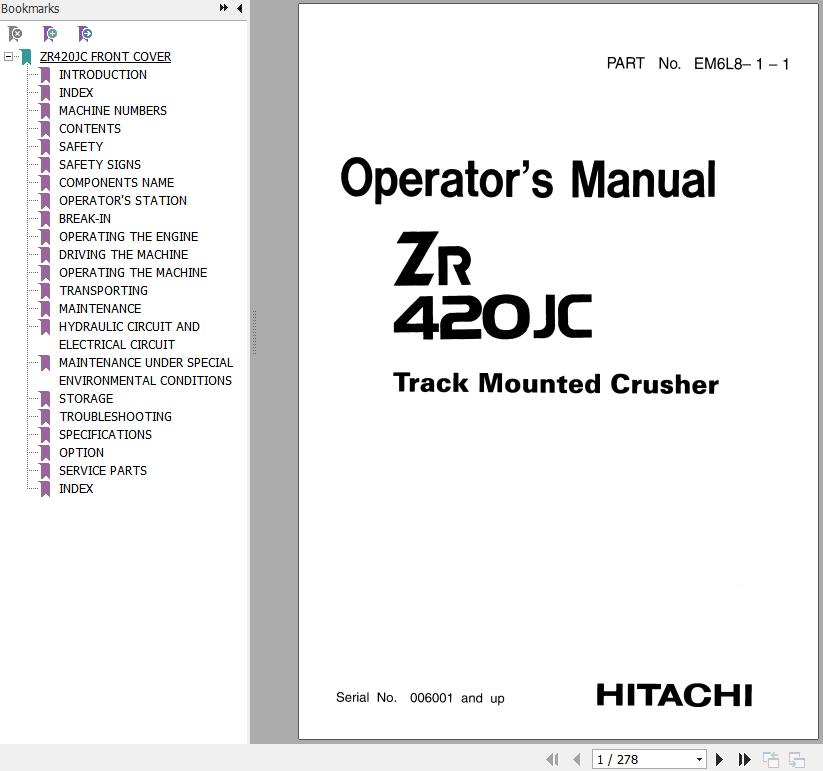Open the SERVICE PARTS bookmark
The image size is (823, 771).
[103, 471]
